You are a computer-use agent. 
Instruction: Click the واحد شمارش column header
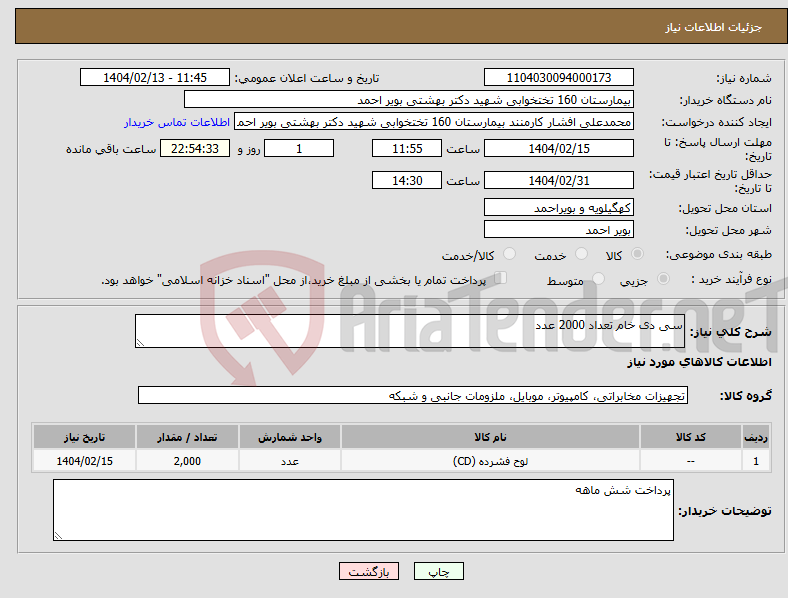(290, 437)
